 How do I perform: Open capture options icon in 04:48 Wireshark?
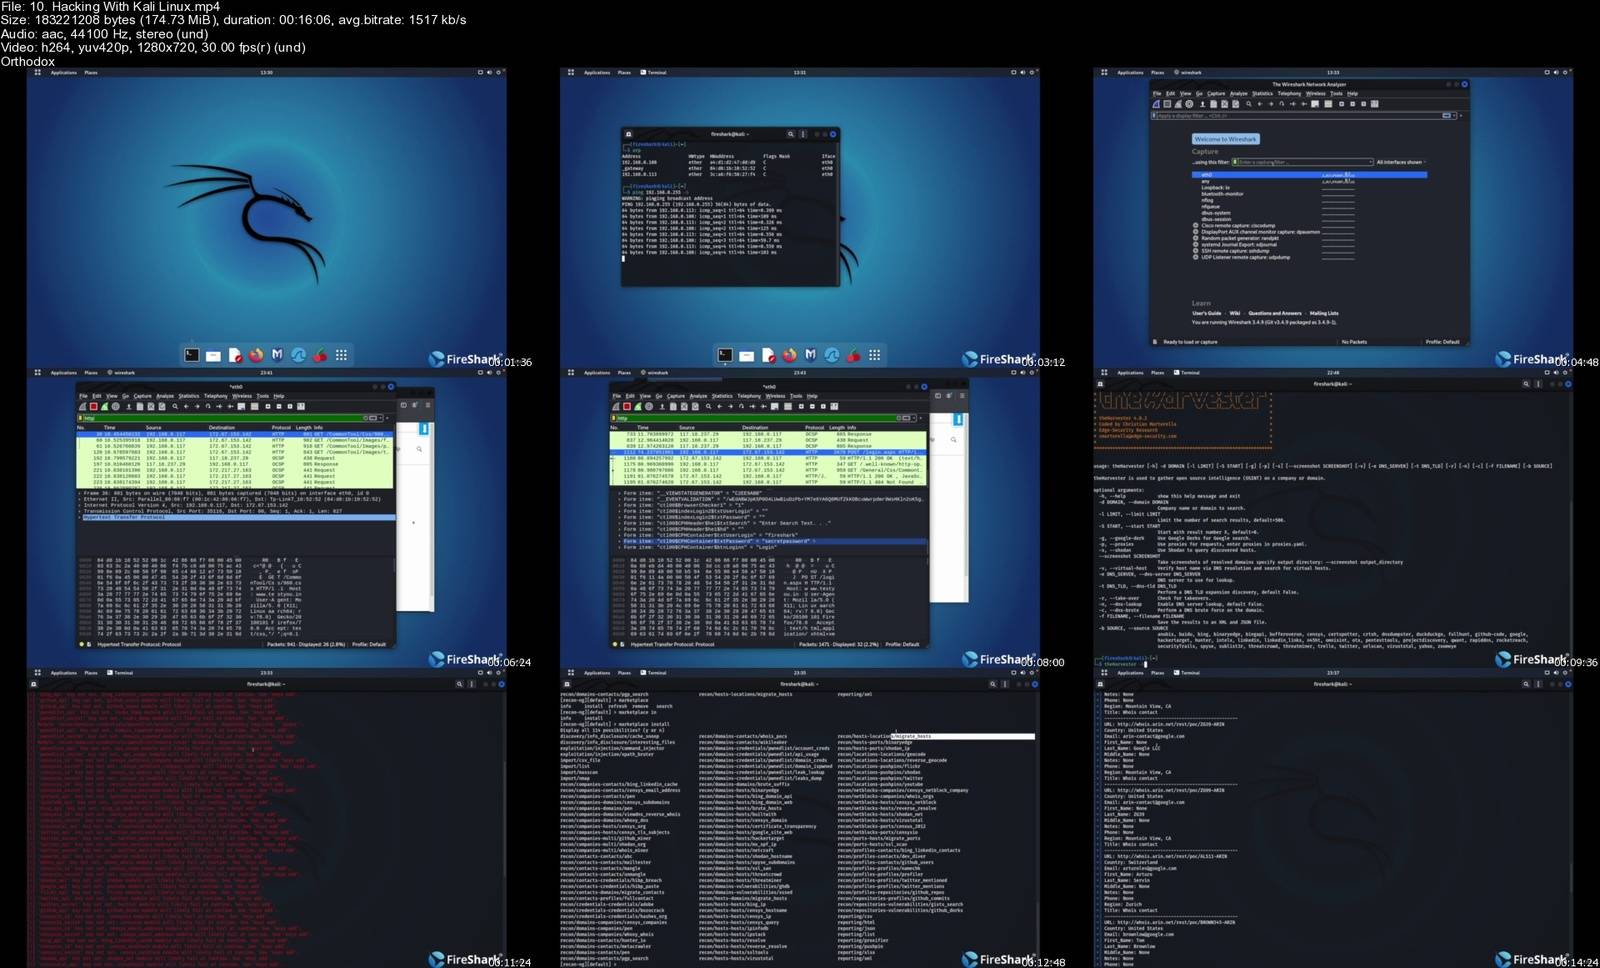[1189, 104]
